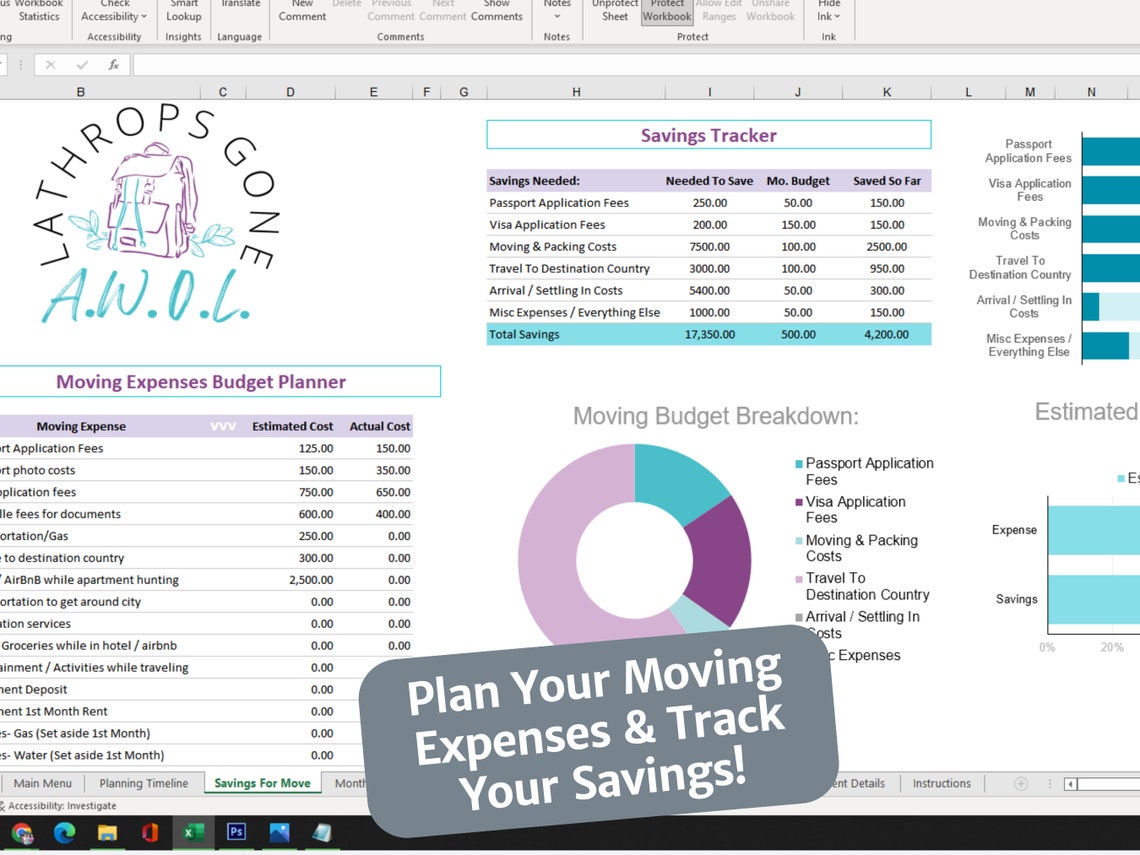
Task: Switch to the Planning Timeline sheet
Action: (x=146, y=783)
